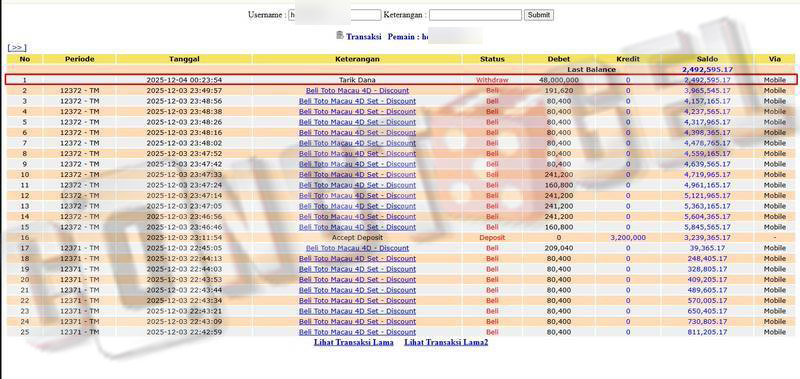800x379 pixels.
Task: Open row 3 Beli Toto Macau 4D Set link
Action: (x=357, y=101)
